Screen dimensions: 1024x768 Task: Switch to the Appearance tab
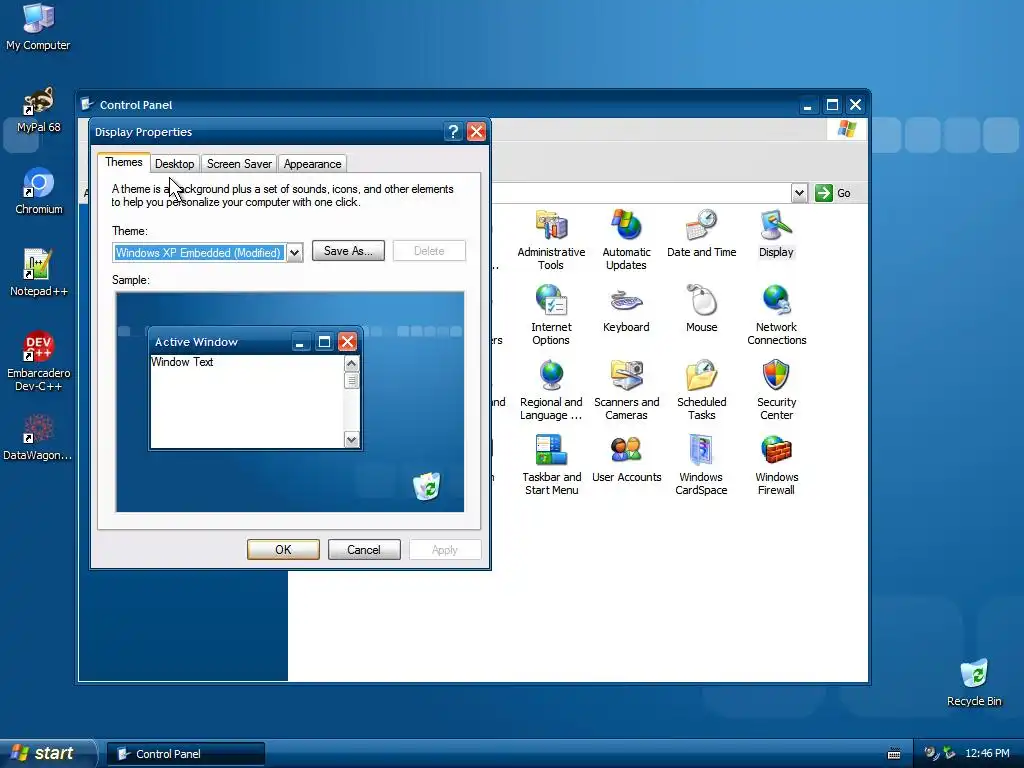coord(312,164)
